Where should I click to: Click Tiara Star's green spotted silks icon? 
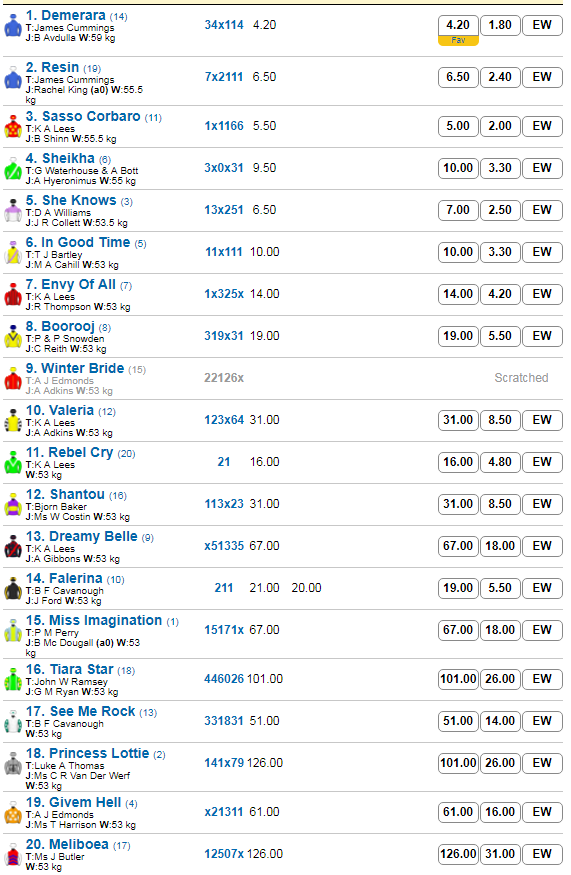pos(13,680)
